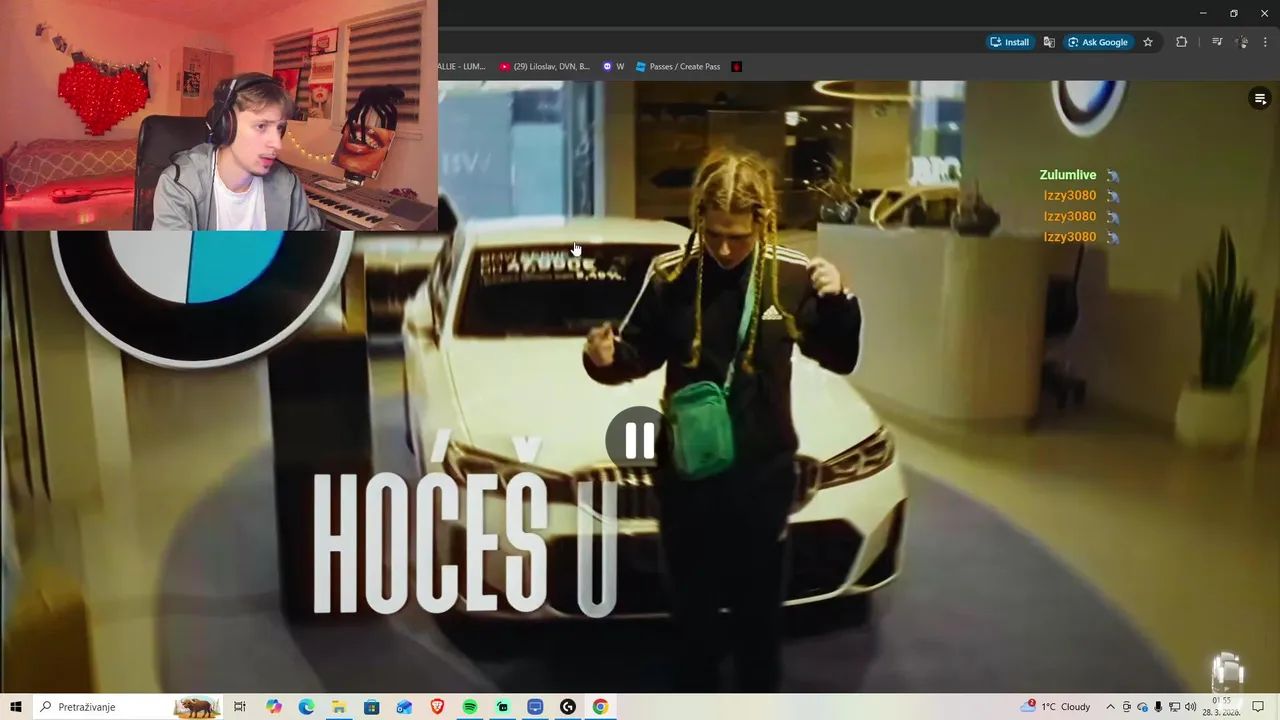Open the Extensions puzzle icon
Image resolution: width=1280 pixels, height=720 pixels.
(x=1181, y=42)
